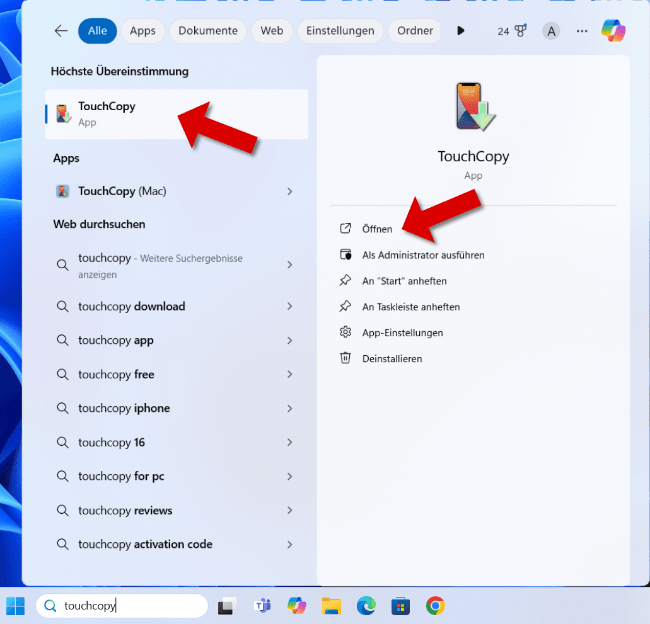Image resolution: width=650 pixels, height=624 pixels.
Task: Choose Deinstallieren to uninstall TouchCopy
Action: click(392, 359)
